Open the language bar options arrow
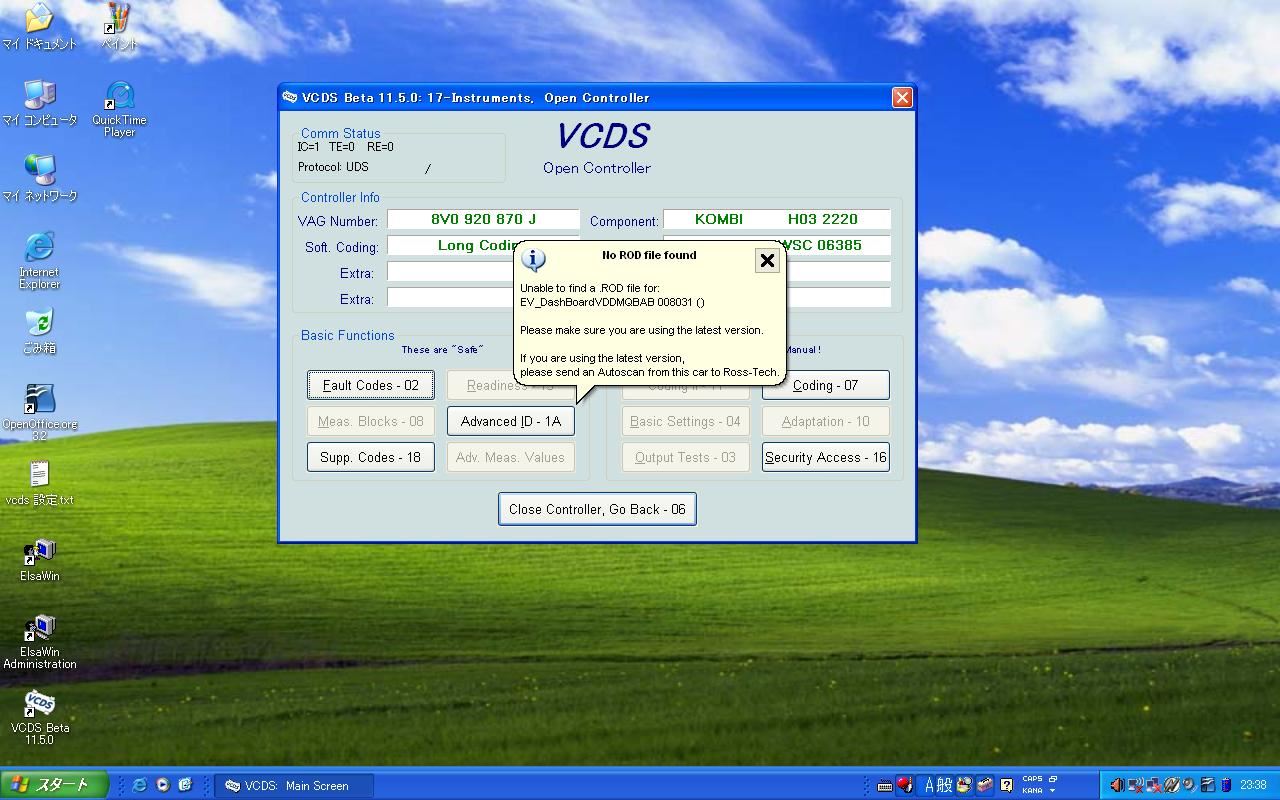Viewport: 1280px width, 800px height. [1052, 790]
